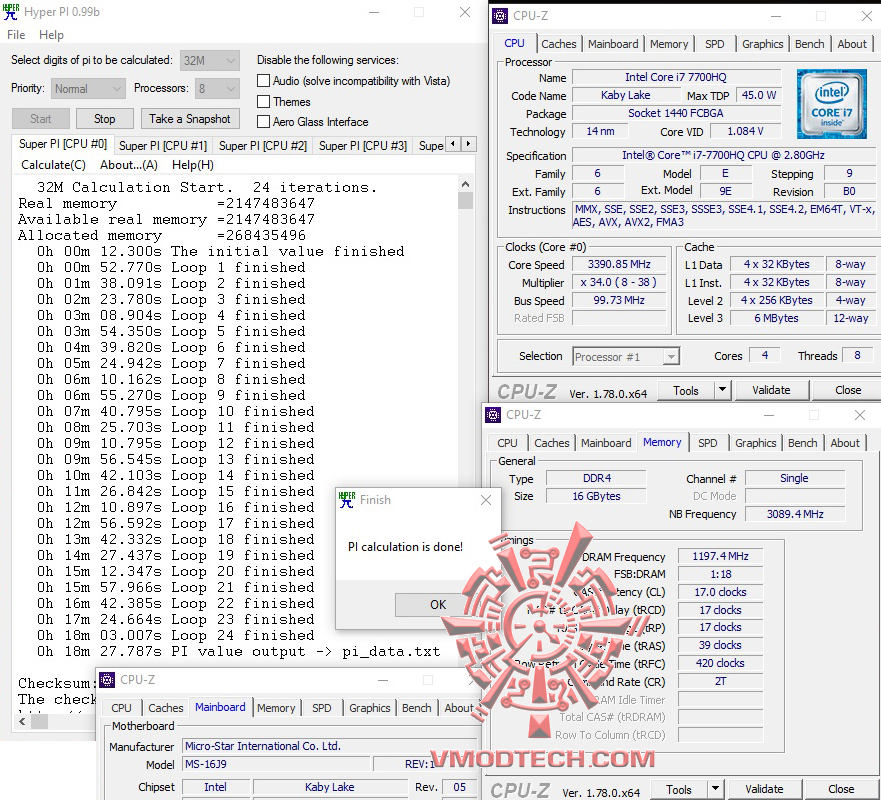Open the Calculate(C) menu
The image size is (881, 800).
(53, 165)
